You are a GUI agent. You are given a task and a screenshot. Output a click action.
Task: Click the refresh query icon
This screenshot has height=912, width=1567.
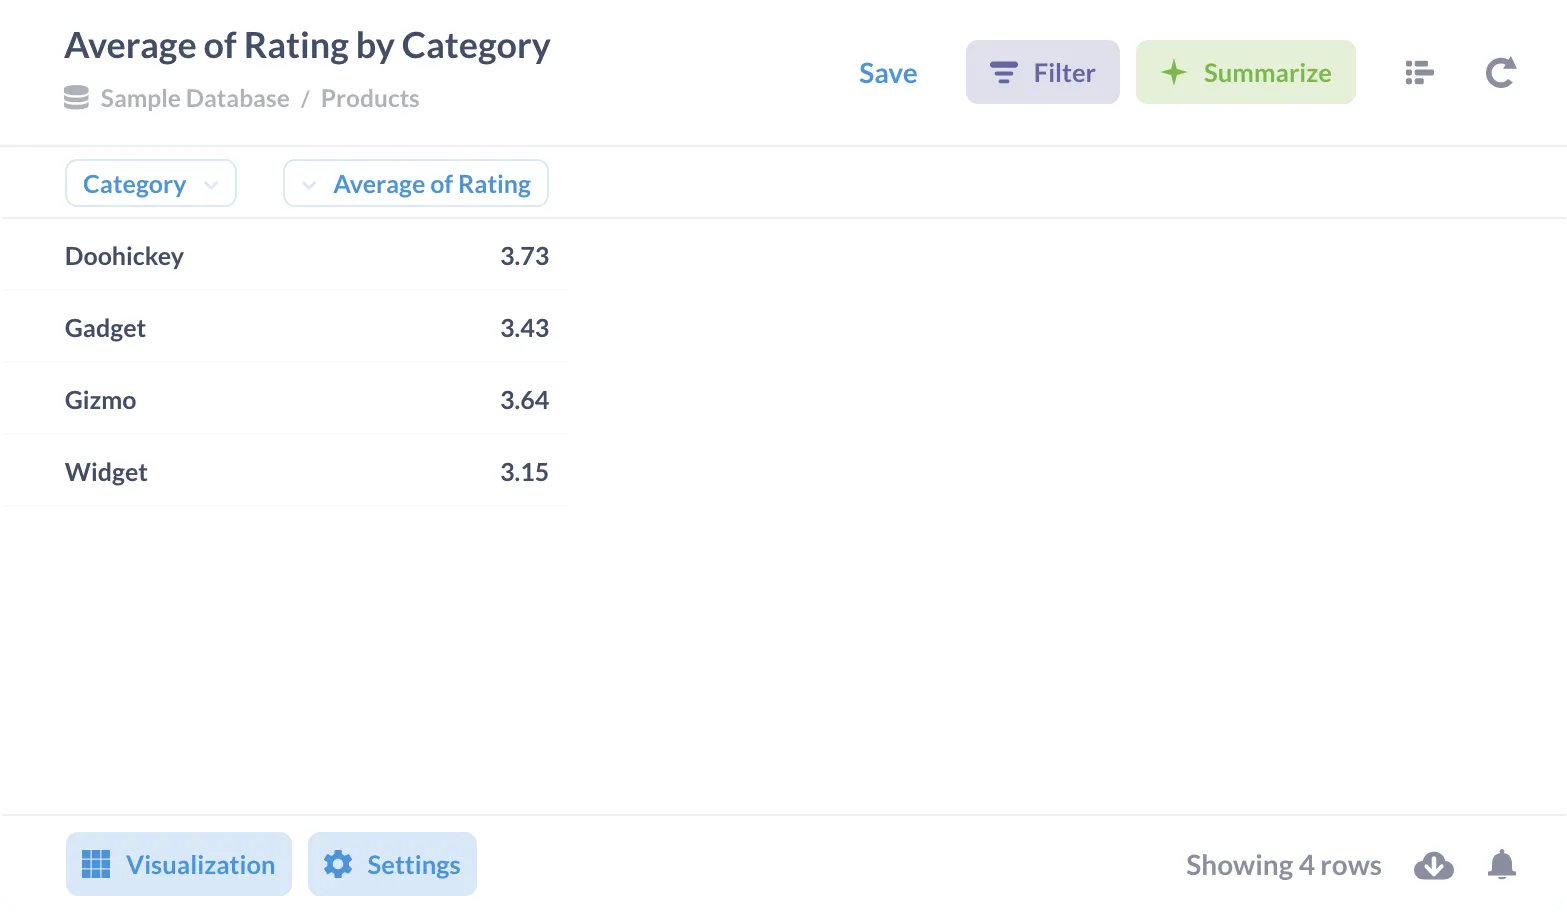[1500, 73]
